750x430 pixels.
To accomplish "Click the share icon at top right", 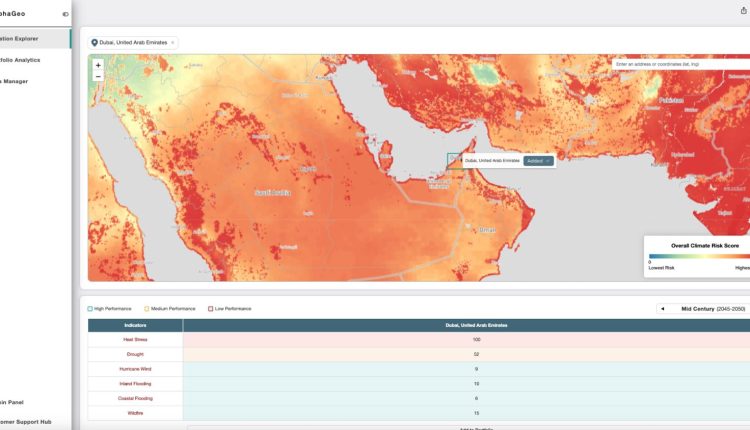I will tap(742, 11).
